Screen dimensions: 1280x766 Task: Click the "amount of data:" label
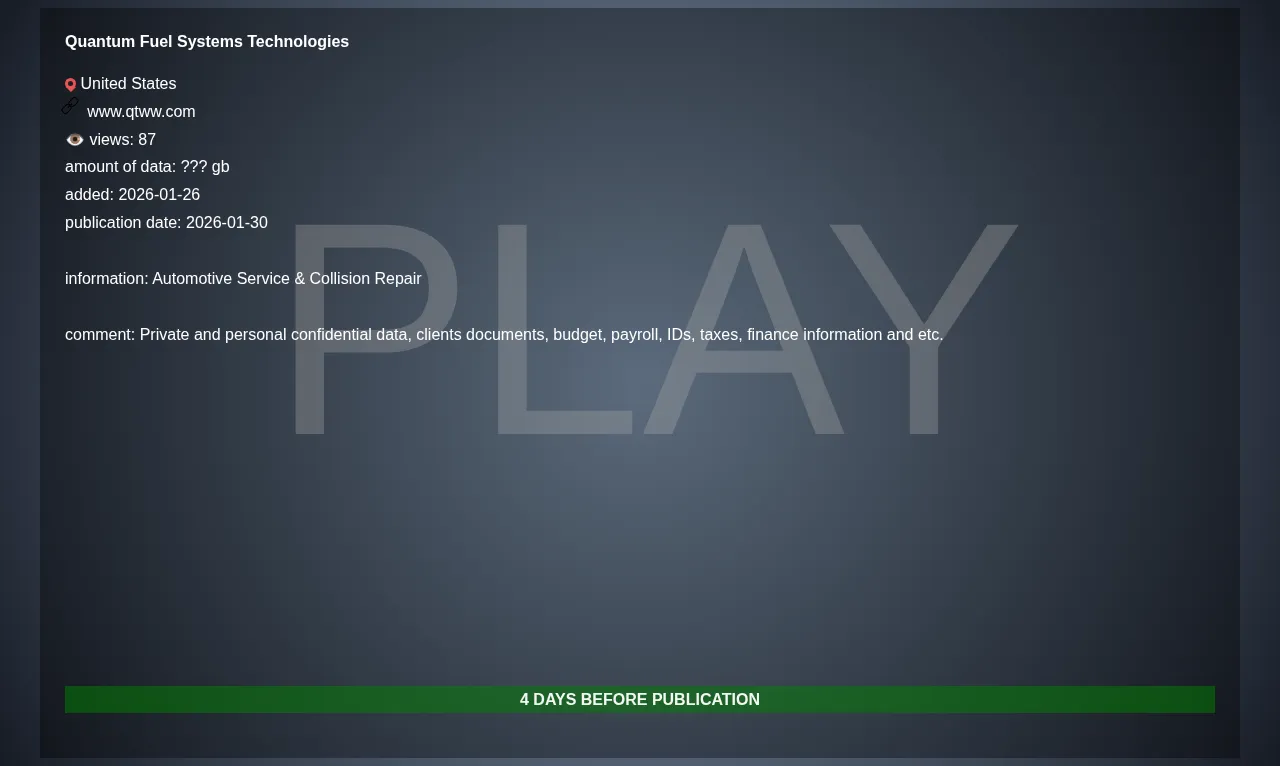120,167
